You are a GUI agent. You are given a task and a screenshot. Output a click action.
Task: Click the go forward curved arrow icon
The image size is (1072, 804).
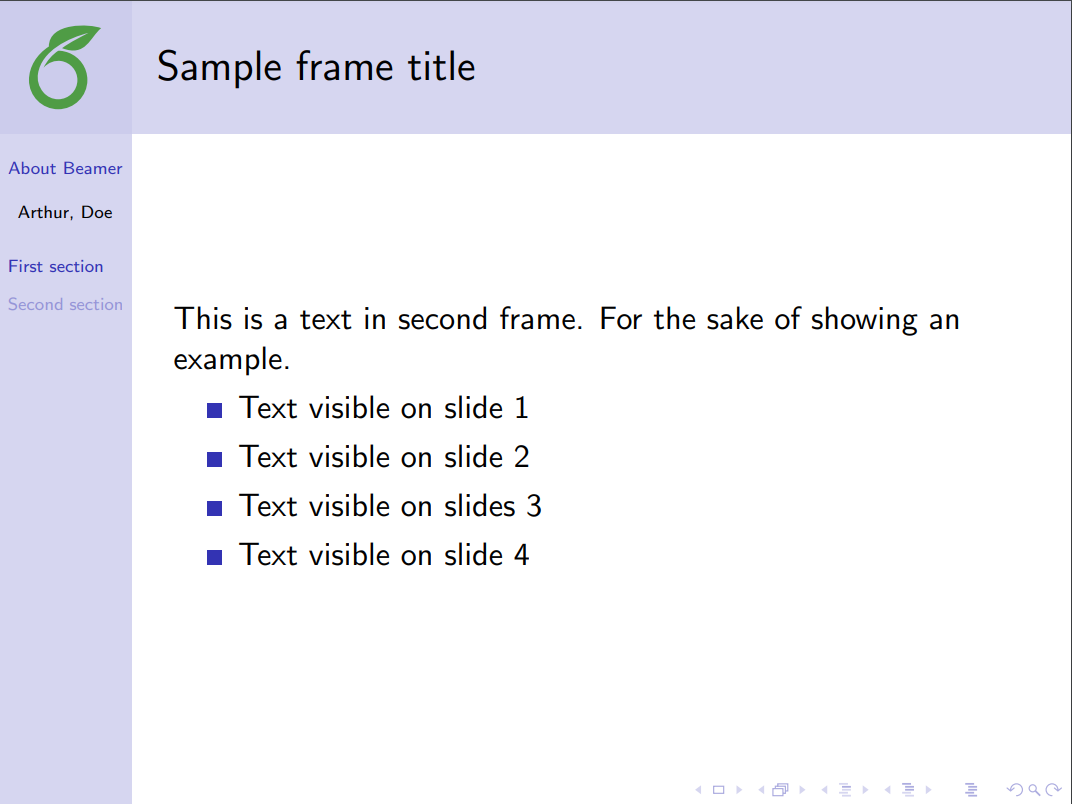(1052, 790)
